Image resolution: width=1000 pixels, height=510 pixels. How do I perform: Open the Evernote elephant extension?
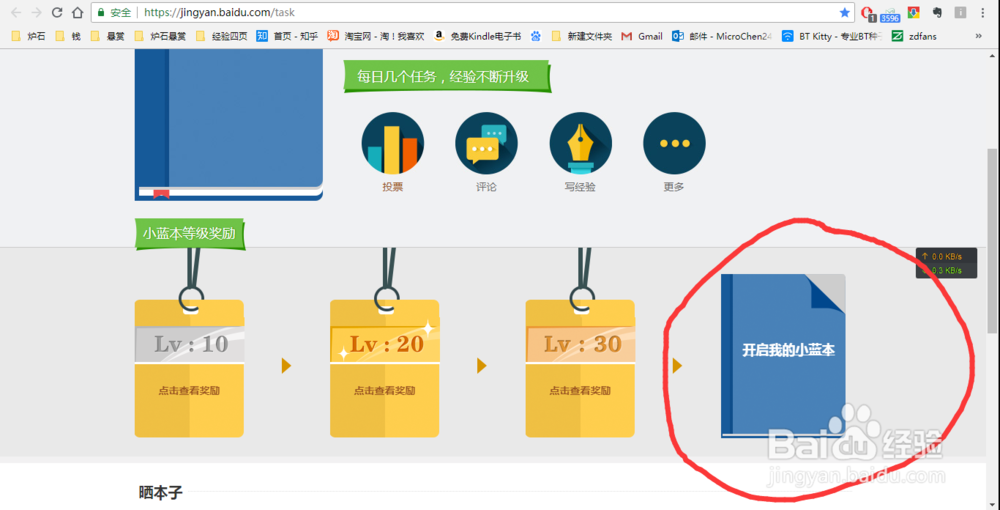click(x=937, y=12)
